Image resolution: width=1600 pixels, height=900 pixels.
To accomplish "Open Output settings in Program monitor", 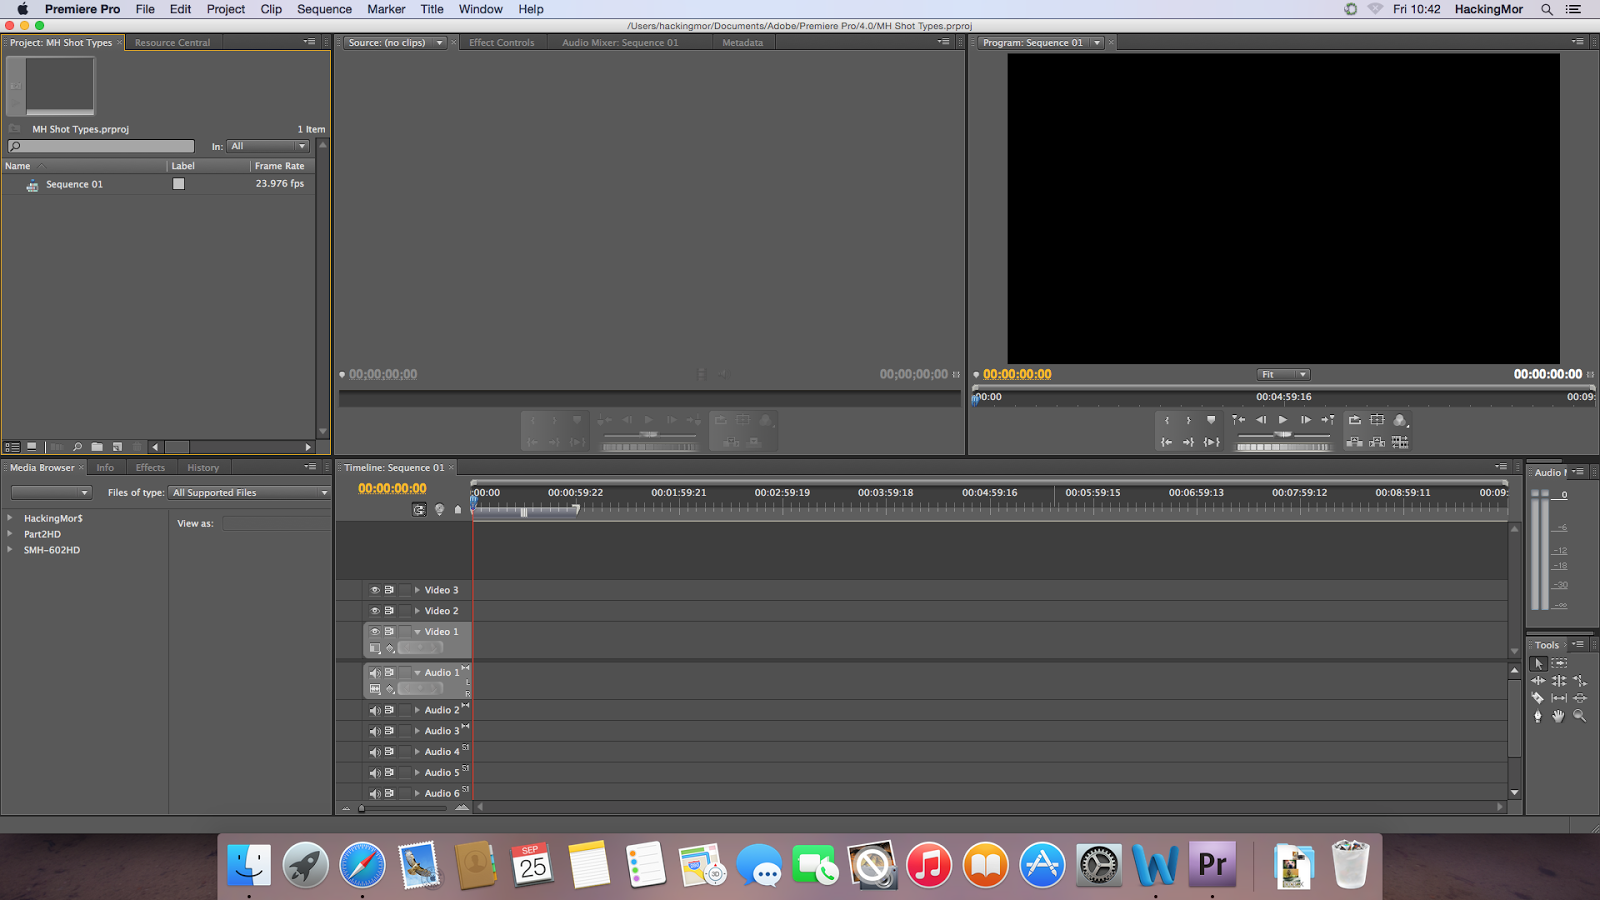I will click(1400, 420).
